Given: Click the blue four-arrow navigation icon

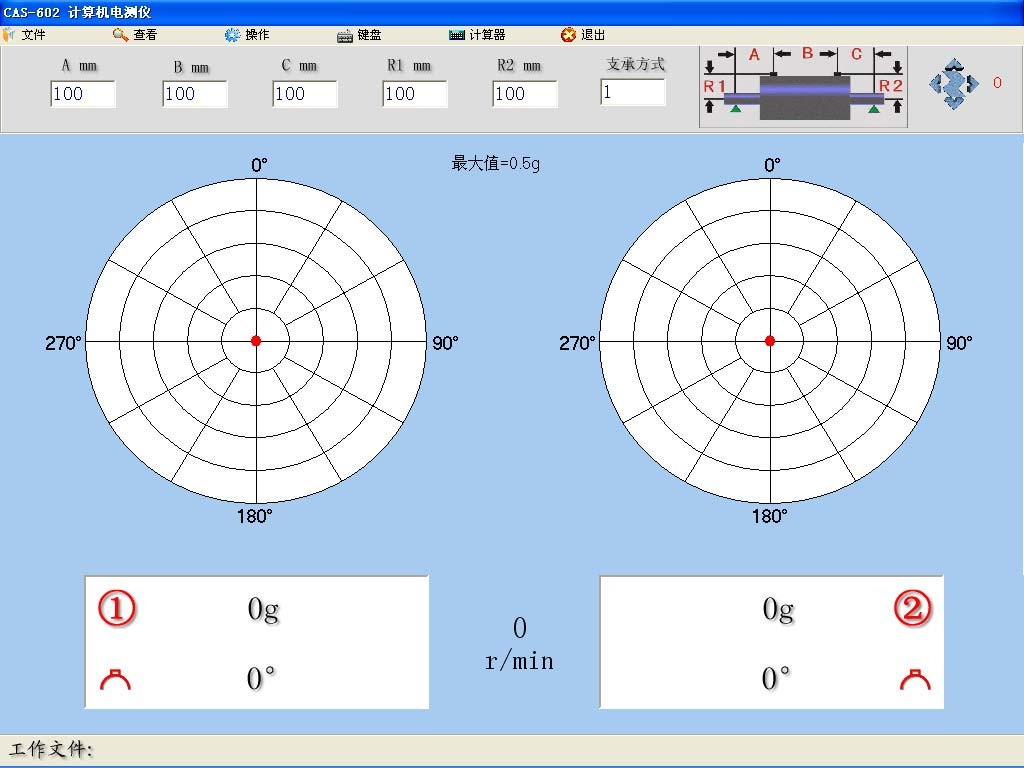Looking at the screenshot, I should click(x=953, y=84).
